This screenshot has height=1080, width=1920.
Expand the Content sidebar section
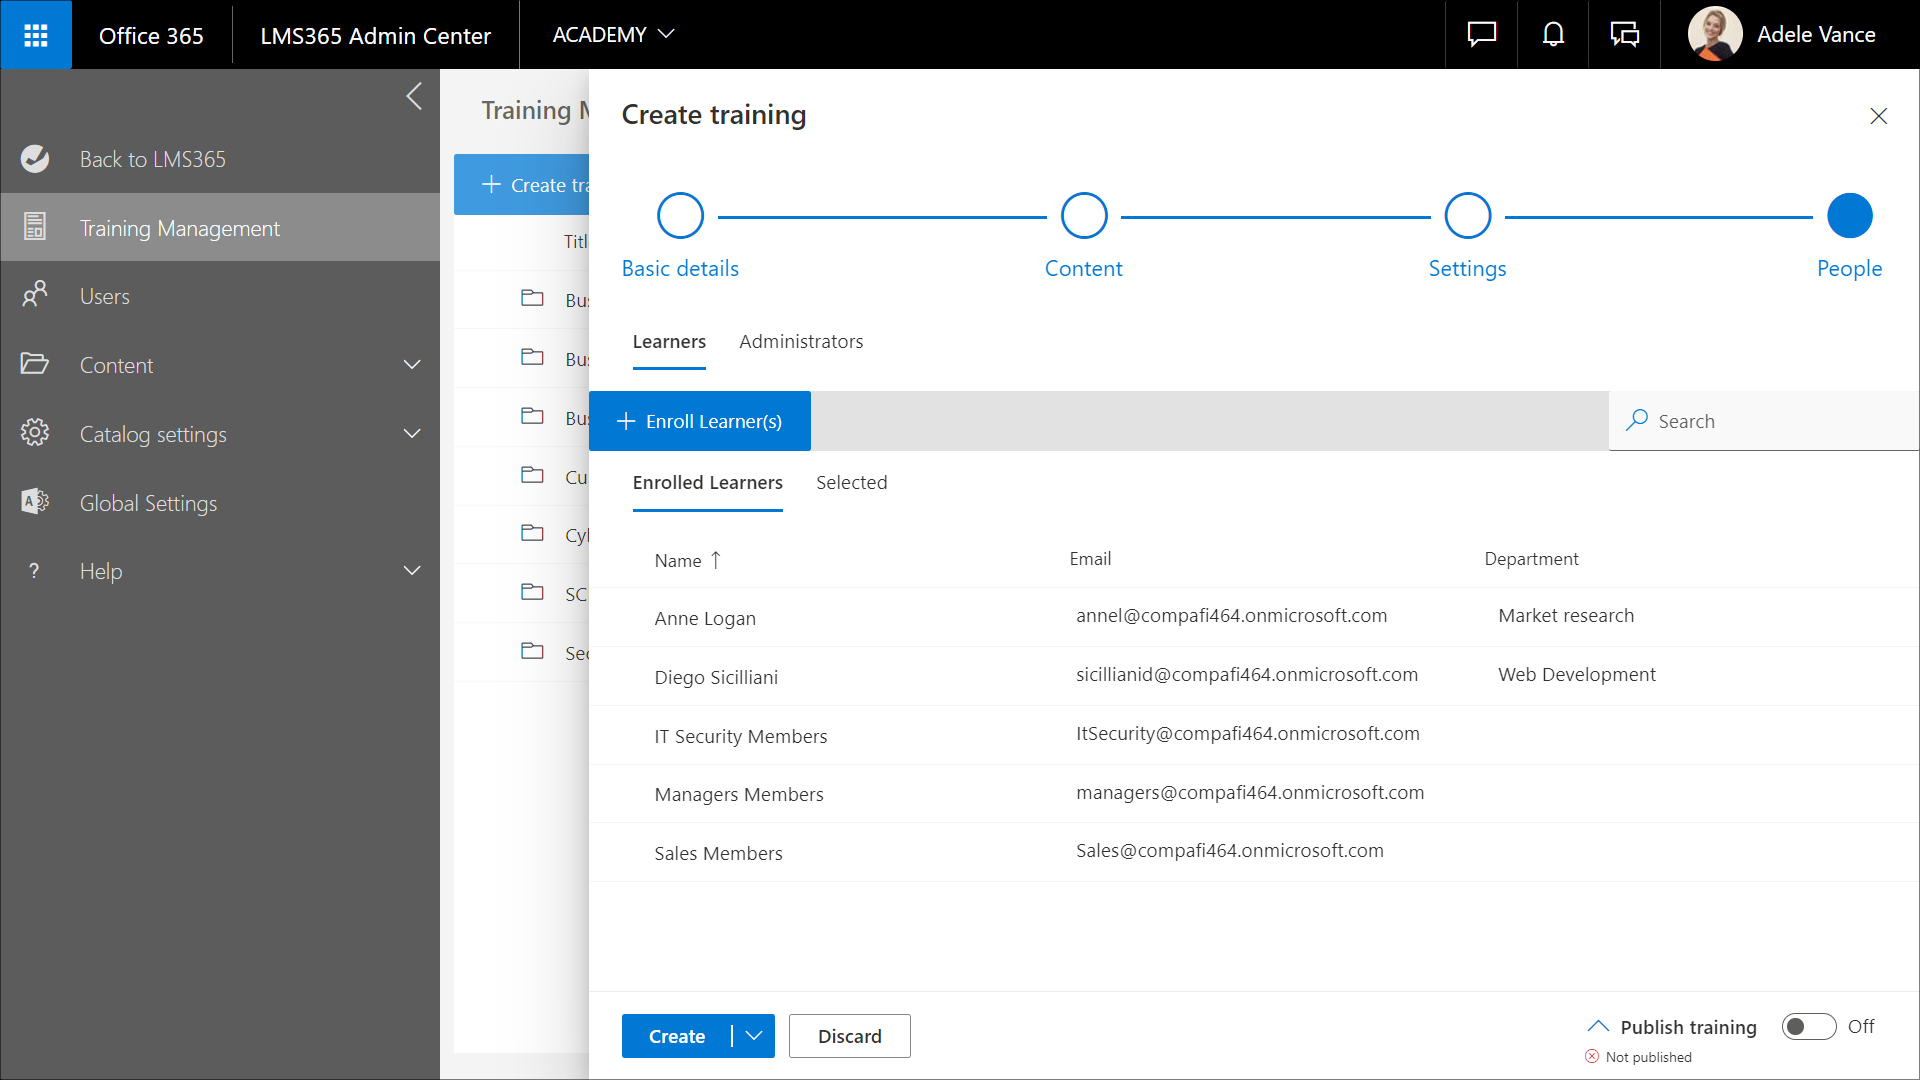point(412,365)
